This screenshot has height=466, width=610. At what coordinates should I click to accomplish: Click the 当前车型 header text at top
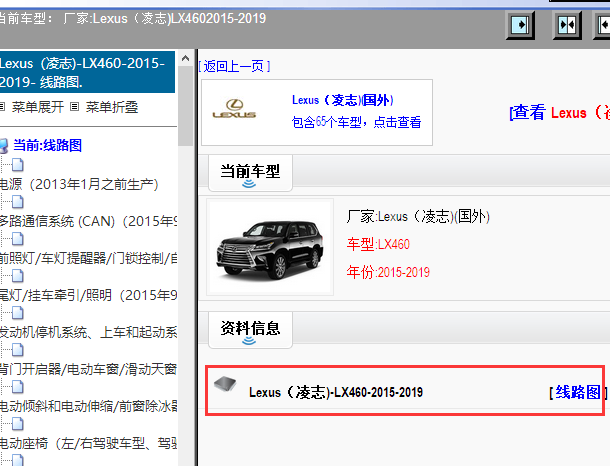(132, 18)
